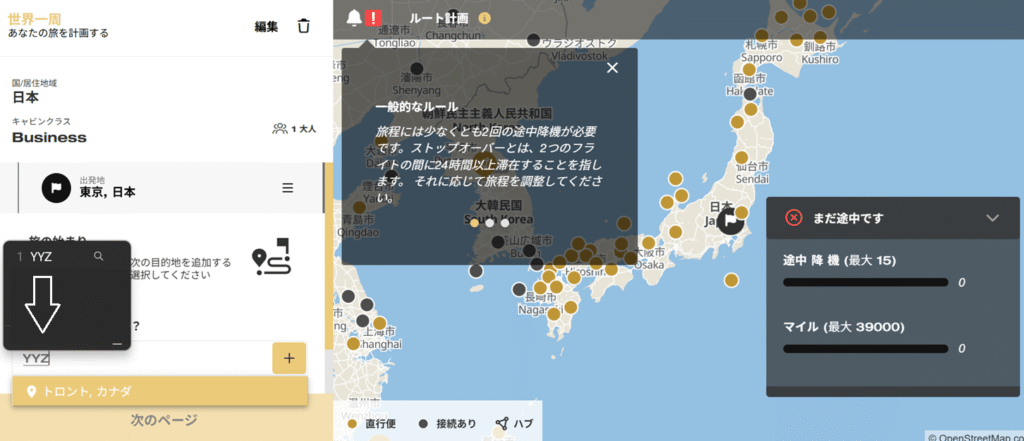Go to 次のページ

[x=164, y=421]
